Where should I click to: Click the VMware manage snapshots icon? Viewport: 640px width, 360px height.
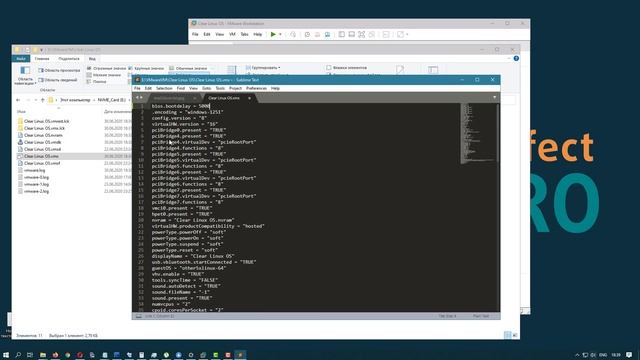coord(327,34)
